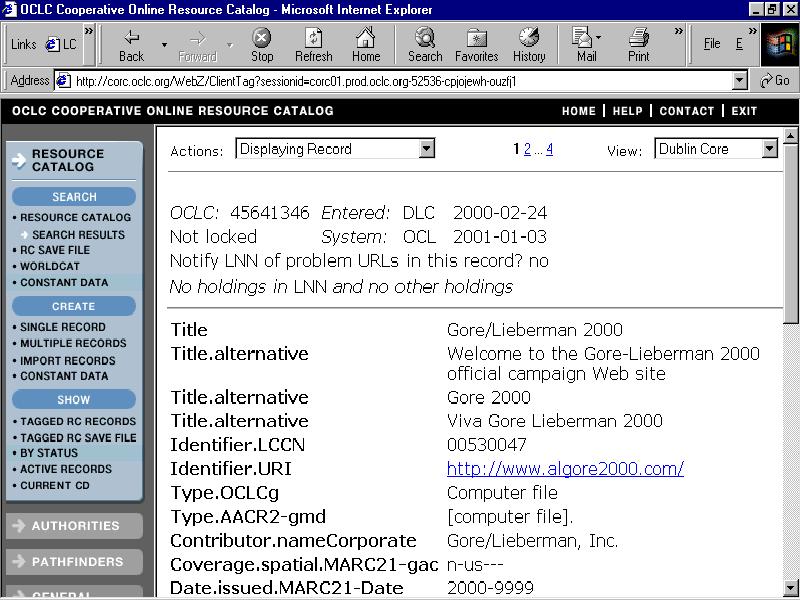Expand the address bar URL dropdown
This screenshot has width=800, height=600.
point(740,81)
